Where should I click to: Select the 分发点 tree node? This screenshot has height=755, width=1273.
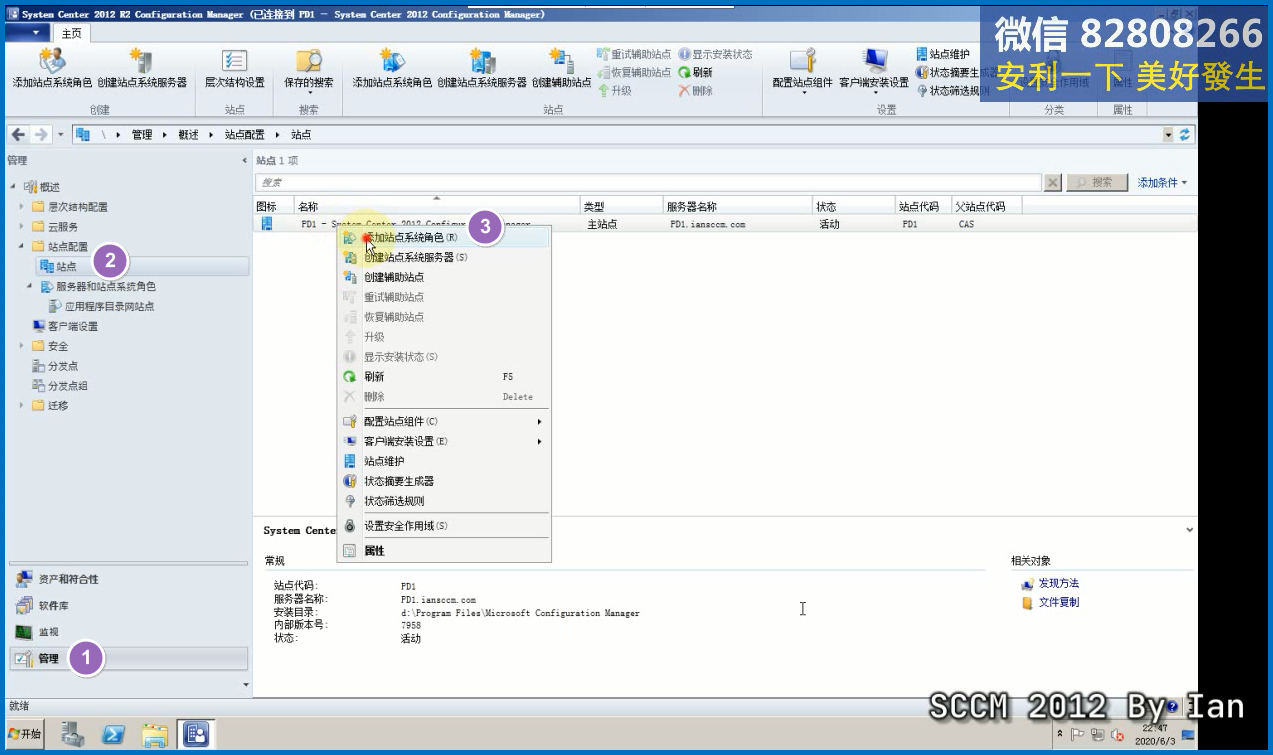[x=55, y=366]
